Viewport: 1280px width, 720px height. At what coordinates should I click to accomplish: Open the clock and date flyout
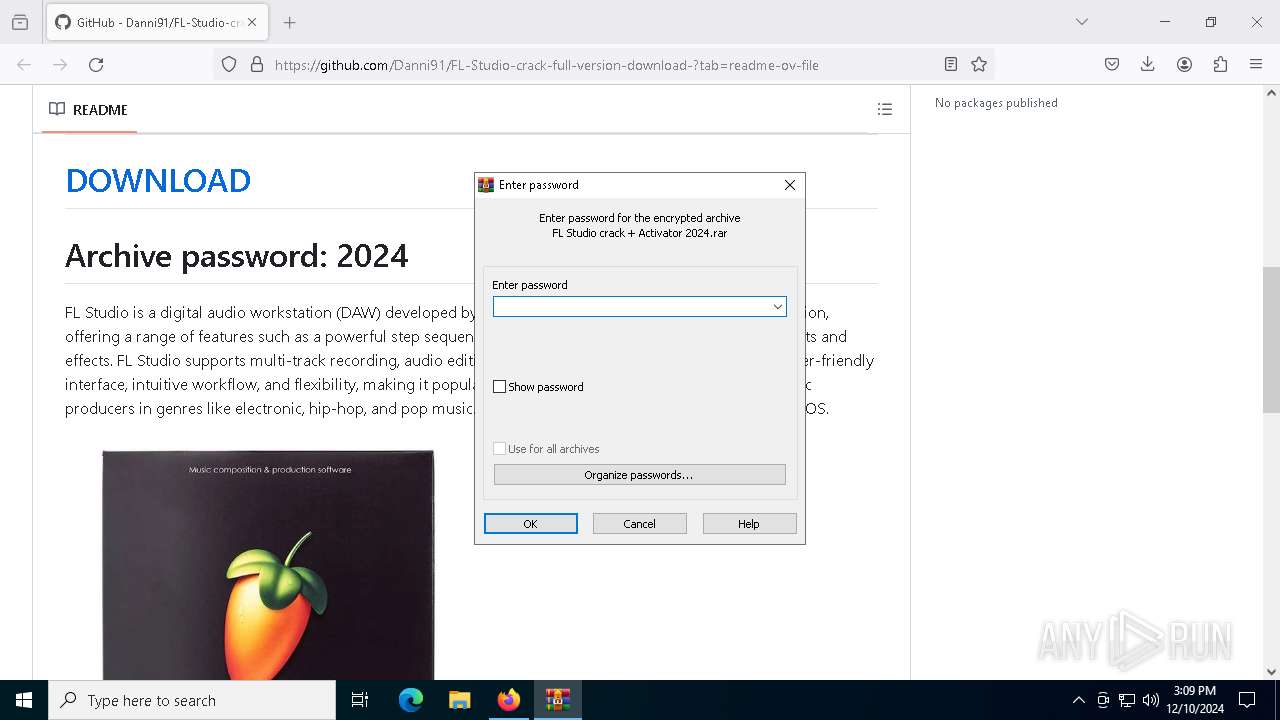1195,700
